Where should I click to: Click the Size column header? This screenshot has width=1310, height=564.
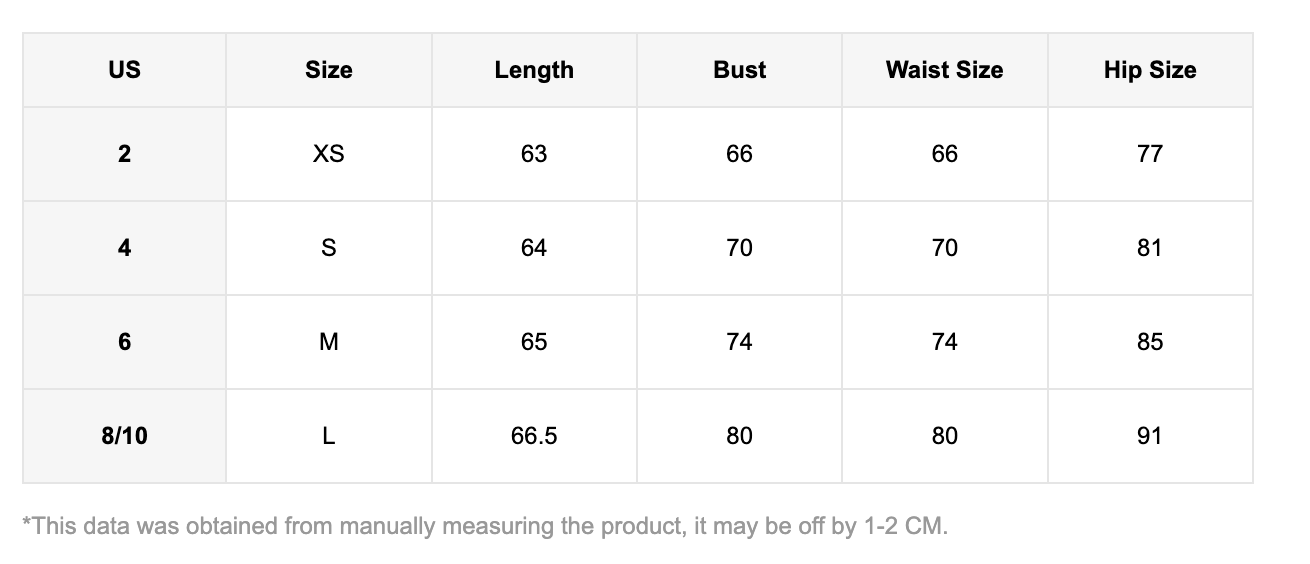pos(329,70)
